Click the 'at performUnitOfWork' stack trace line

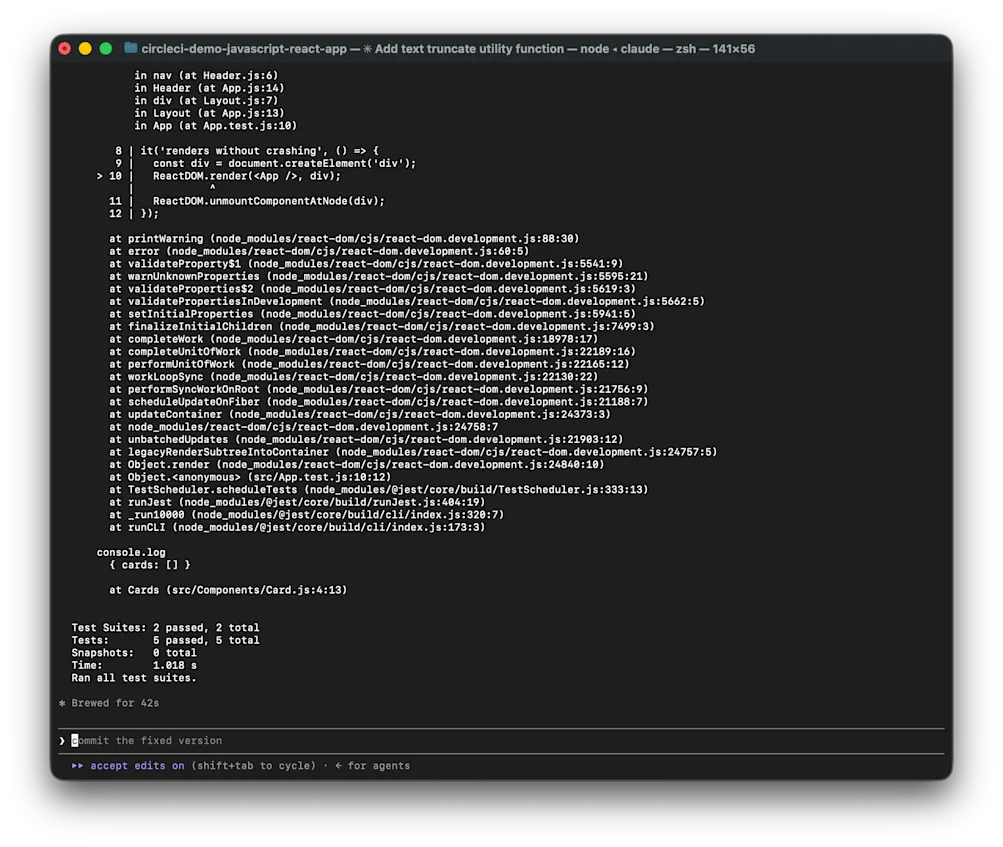tap(369, 364)
